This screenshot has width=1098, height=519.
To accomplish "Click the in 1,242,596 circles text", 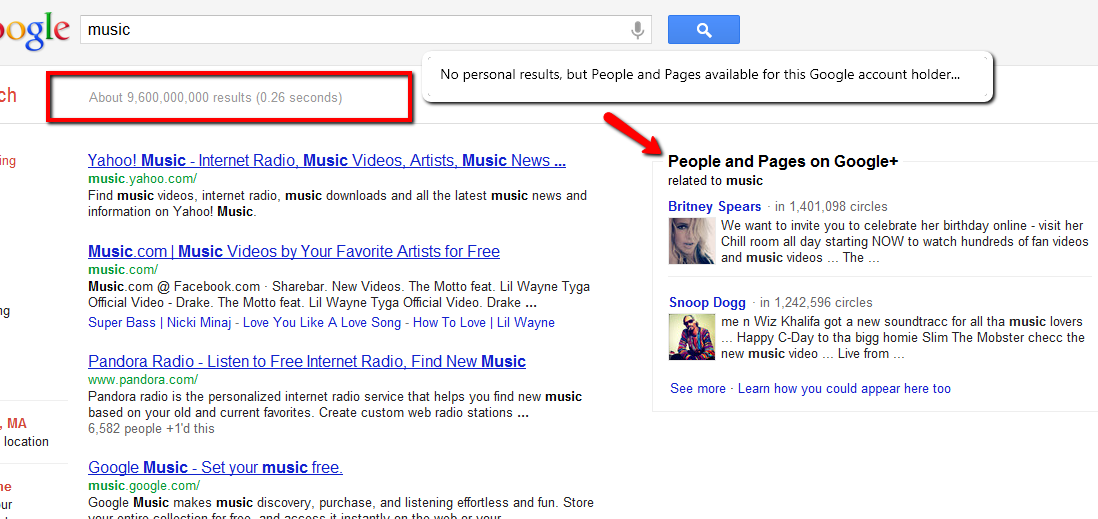I will click(816, 303).
